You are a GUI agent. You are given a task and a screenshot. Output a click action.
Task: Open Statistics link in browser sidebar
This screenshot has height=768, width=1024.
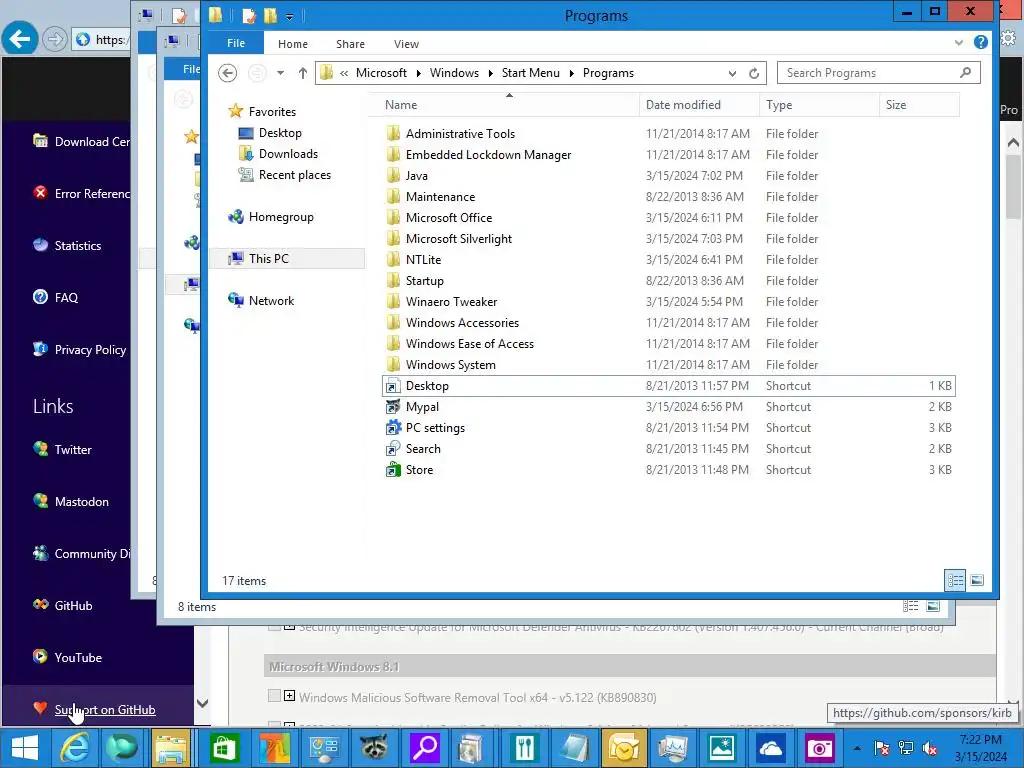coord(78,246)
